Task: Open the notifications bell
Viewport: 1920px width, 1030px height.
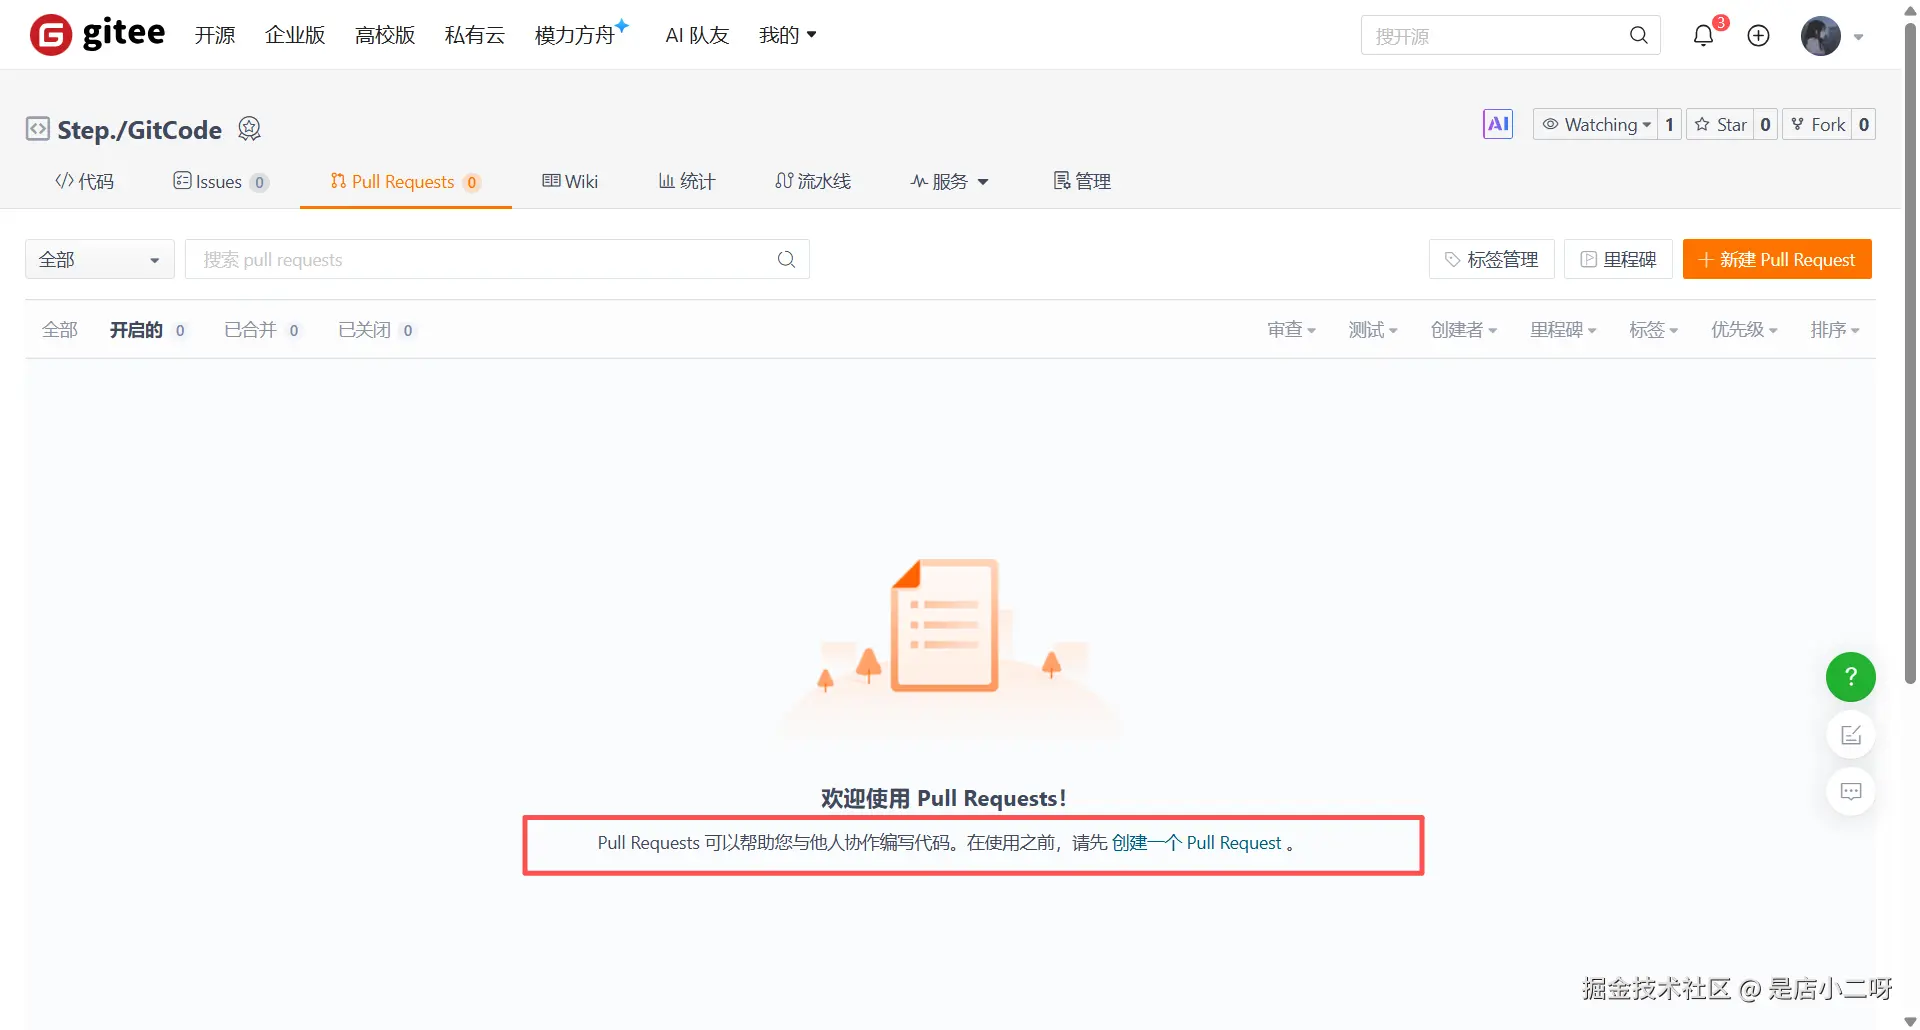Action: 1703,36
